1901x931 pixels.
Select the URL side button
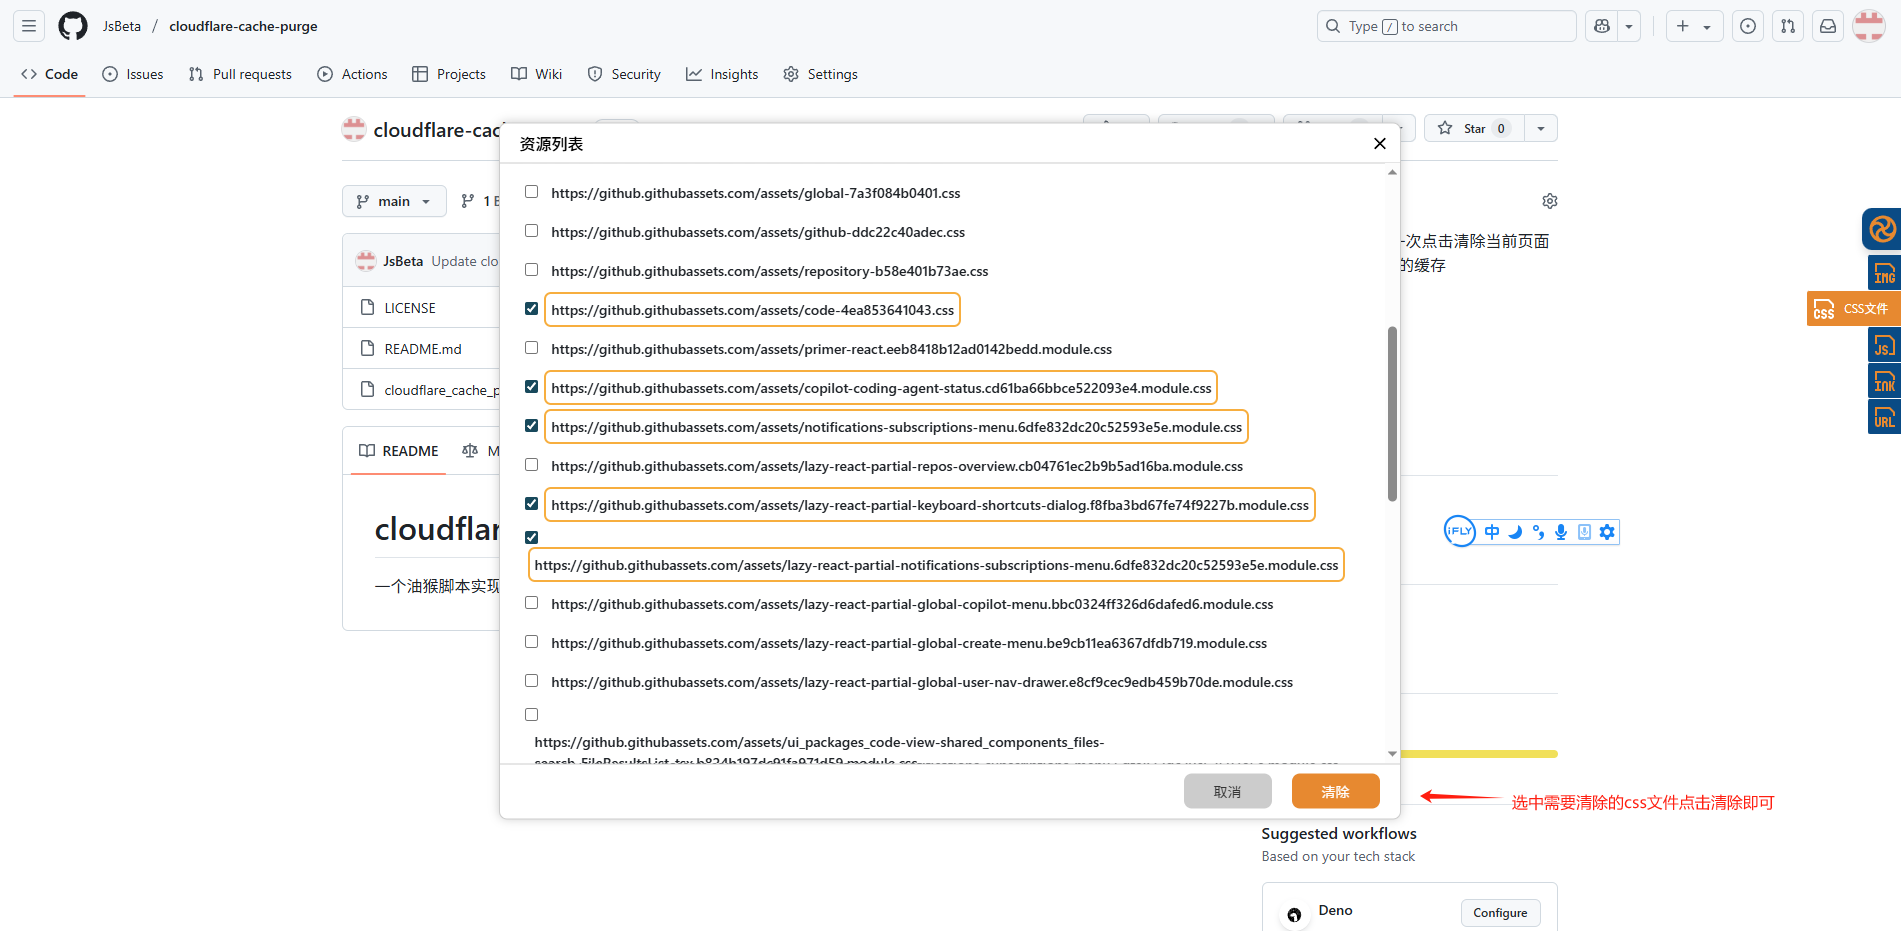pyautogui.click(x=1884, y=417)
